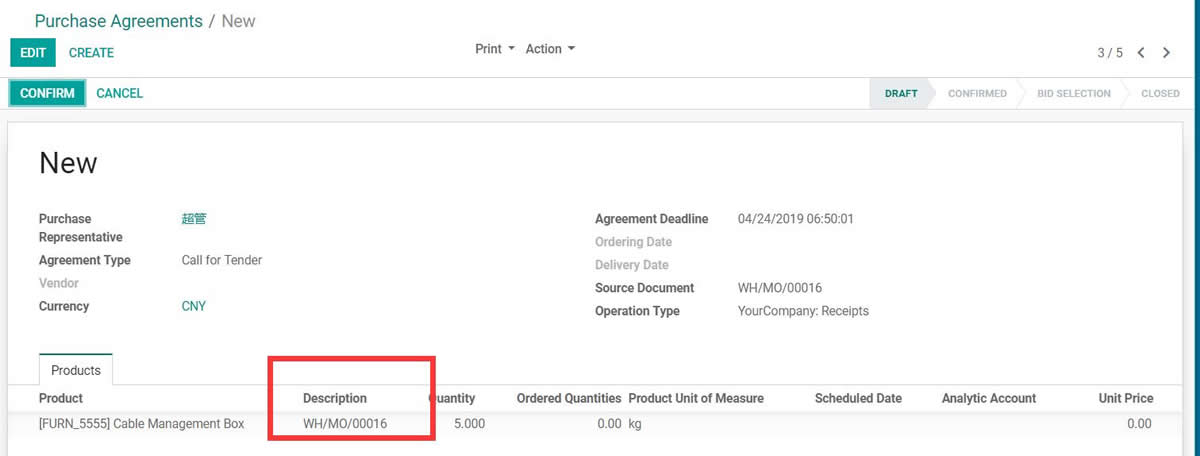This screenshot has width=1200, height=456.
Task: Click the record pager 3 / 5
Action: click(1110, 52)
